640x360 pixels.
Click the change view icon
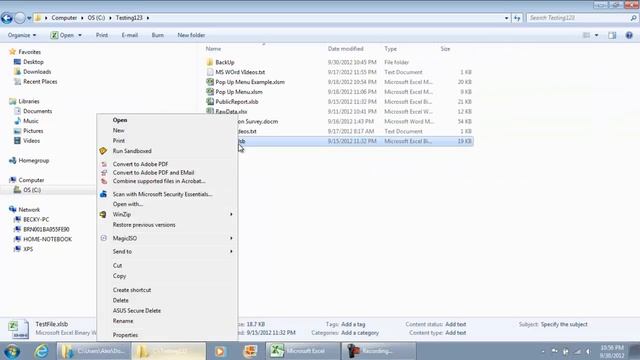[x=586, y=36]
